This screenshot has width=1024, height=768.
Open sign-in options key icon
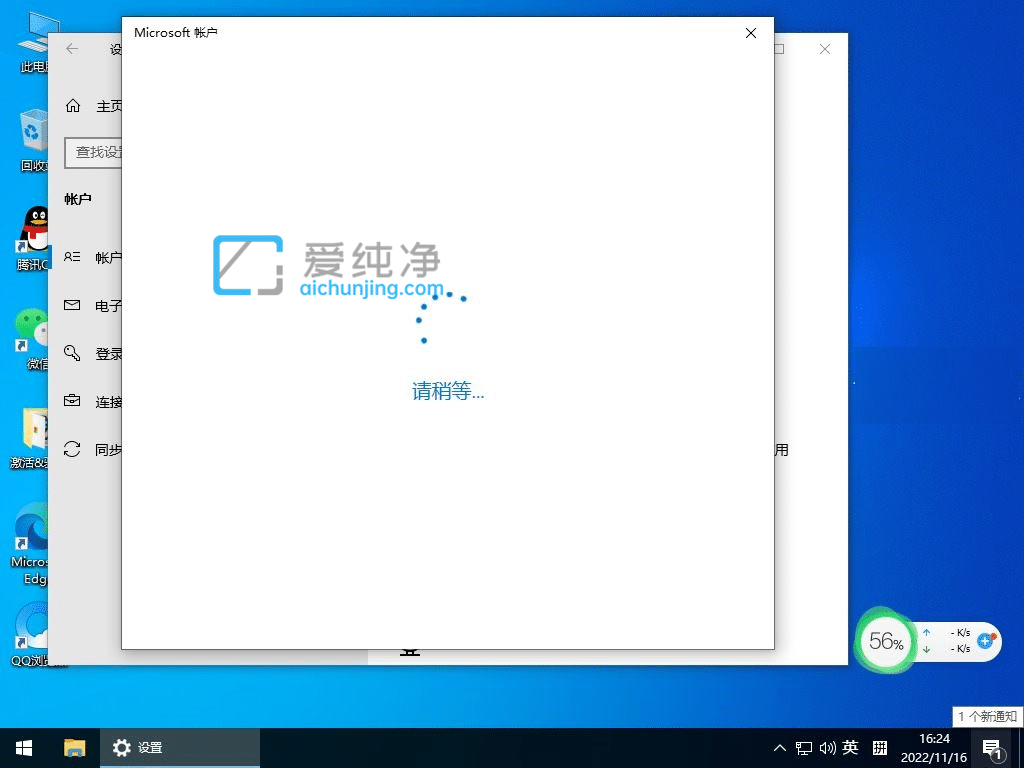pos(72,353)
